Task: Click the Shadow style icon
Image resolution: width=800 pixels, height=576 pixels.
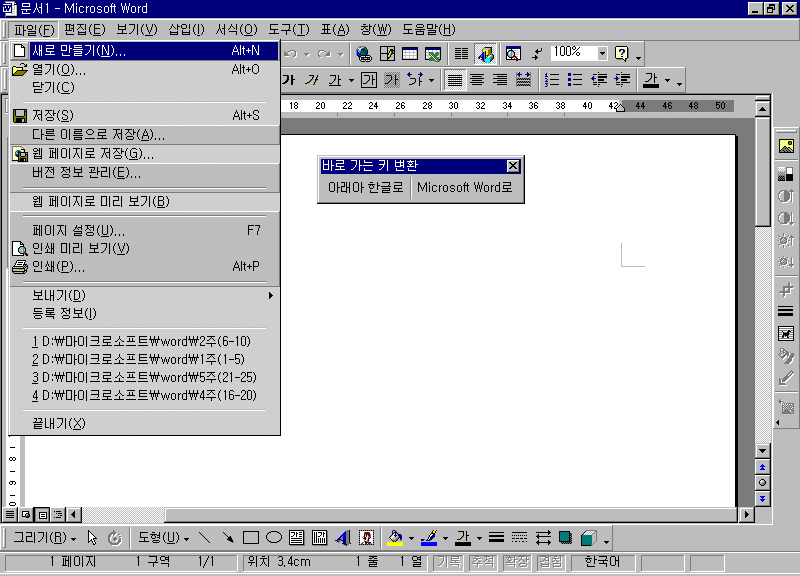Action: 565,538
